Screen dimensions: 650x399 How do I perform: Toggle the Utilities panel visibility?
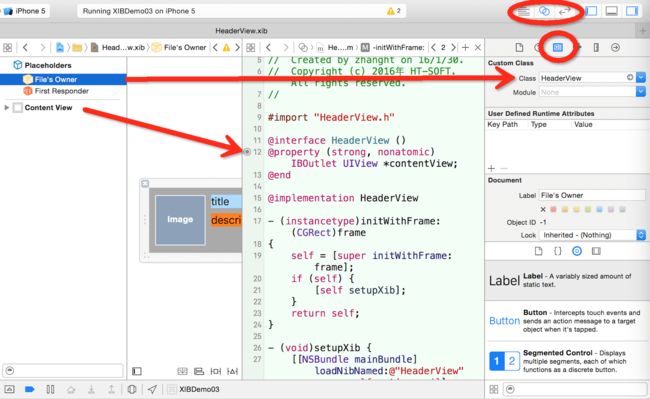tap(632, 11)
